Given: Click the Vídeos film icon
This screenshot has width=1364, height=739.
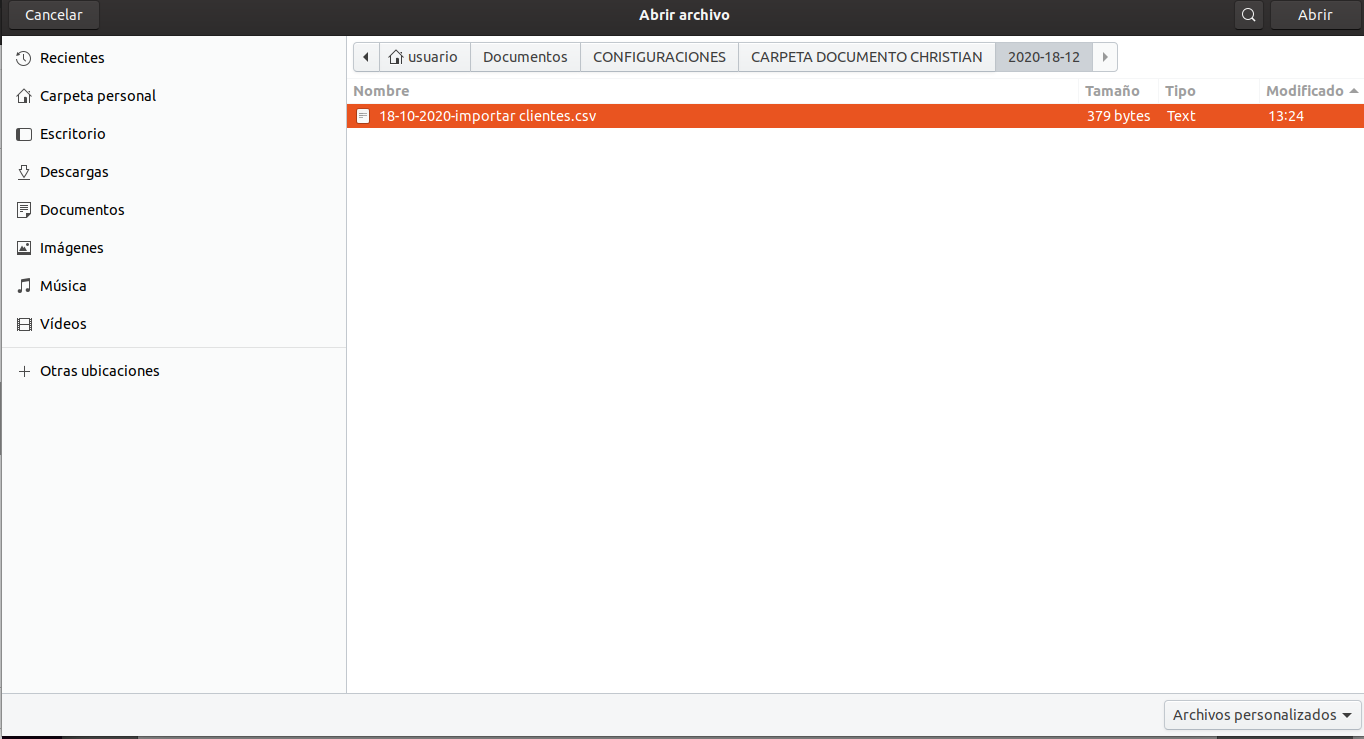Looking at the screenshot, I should pos(25,324).
